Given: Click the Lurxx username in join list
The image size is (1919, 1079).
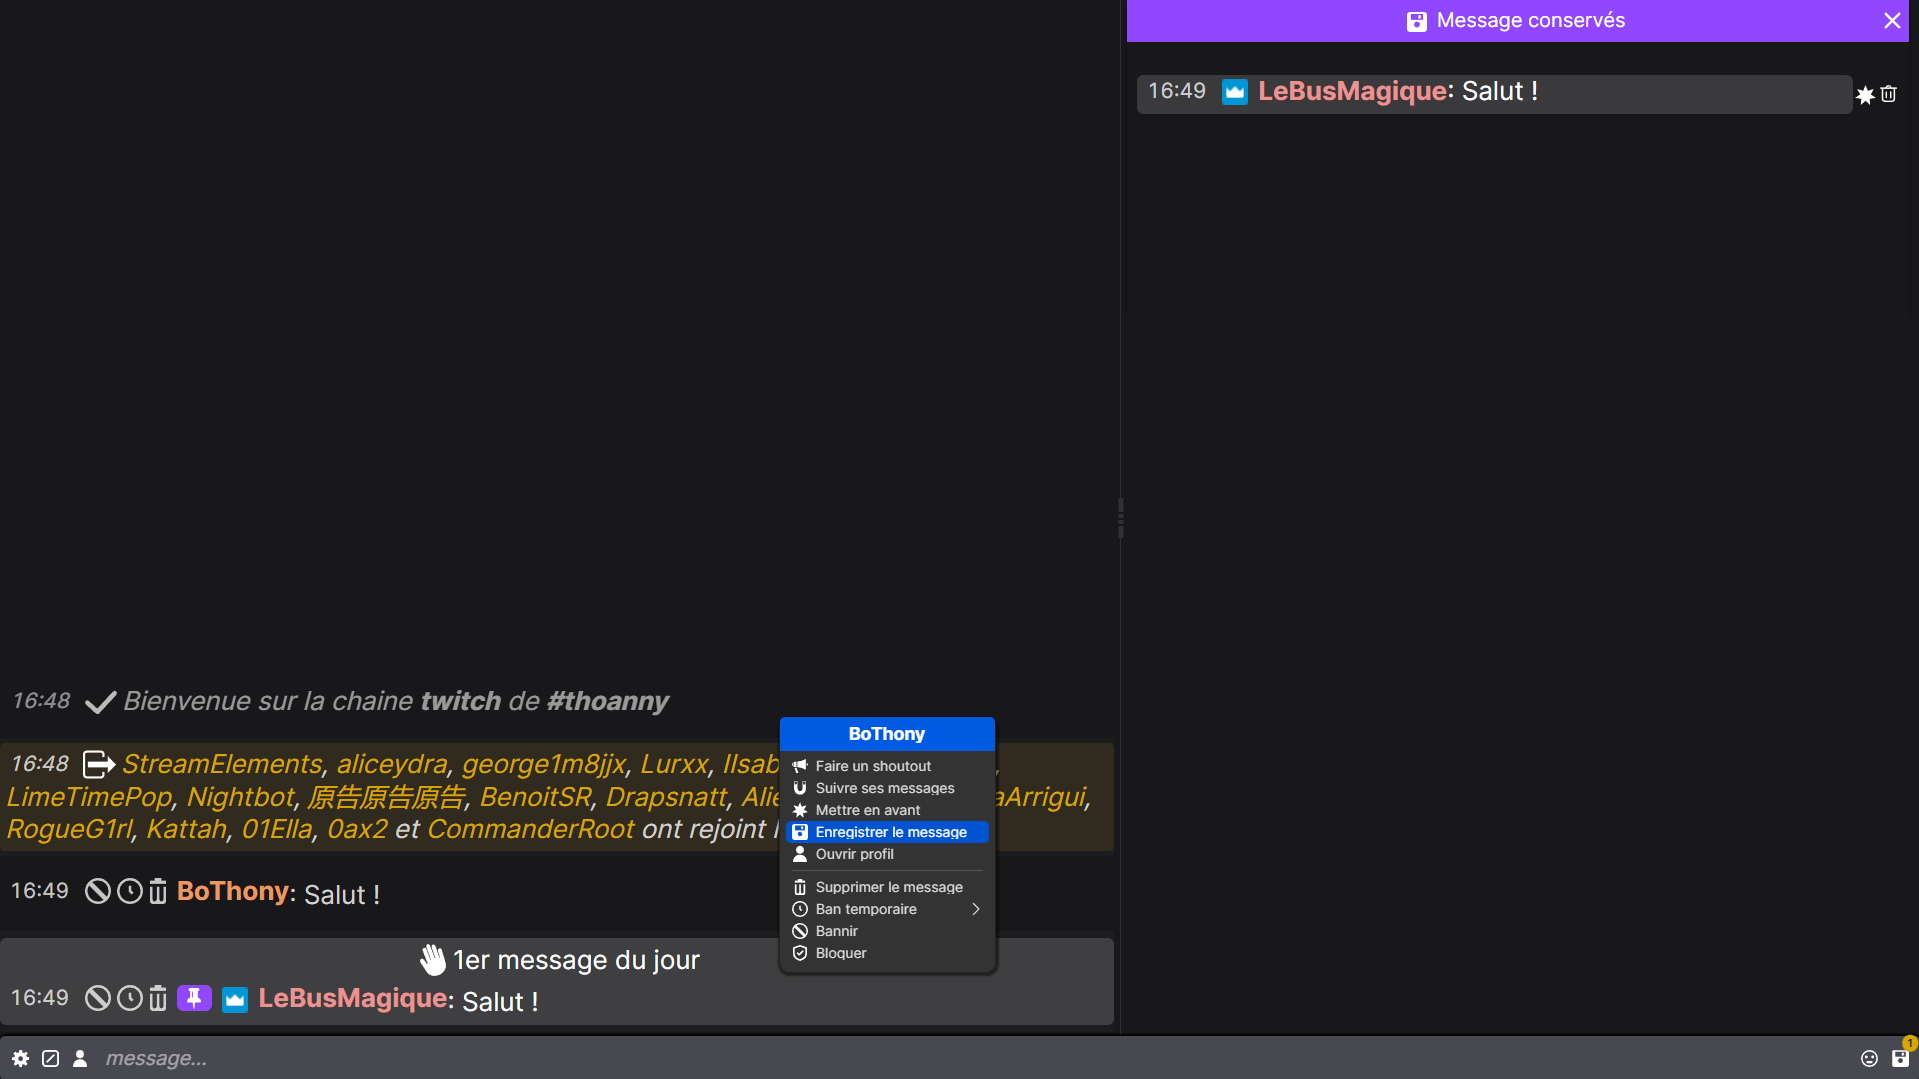Looking at the screenshot, I should [674, 764].
